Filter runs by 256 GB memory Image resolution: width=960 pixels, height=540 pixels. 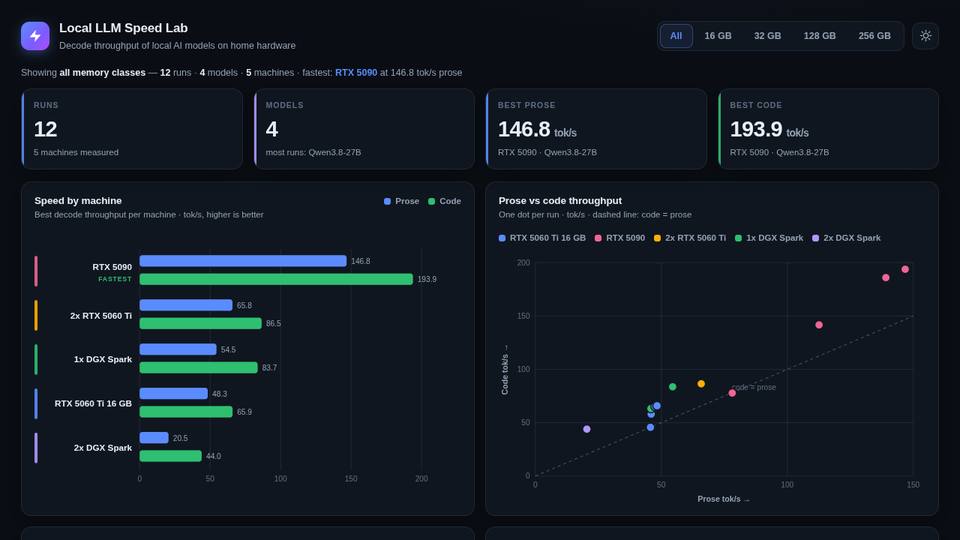(x=874, y=36)
